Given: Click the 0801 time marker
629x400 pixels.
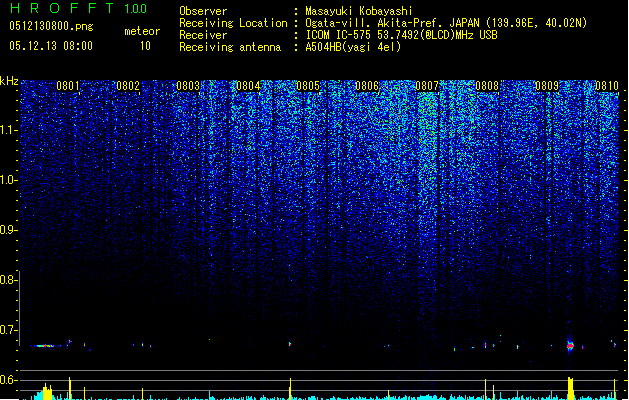Looking at the screenshot, I should pos(68,86).
